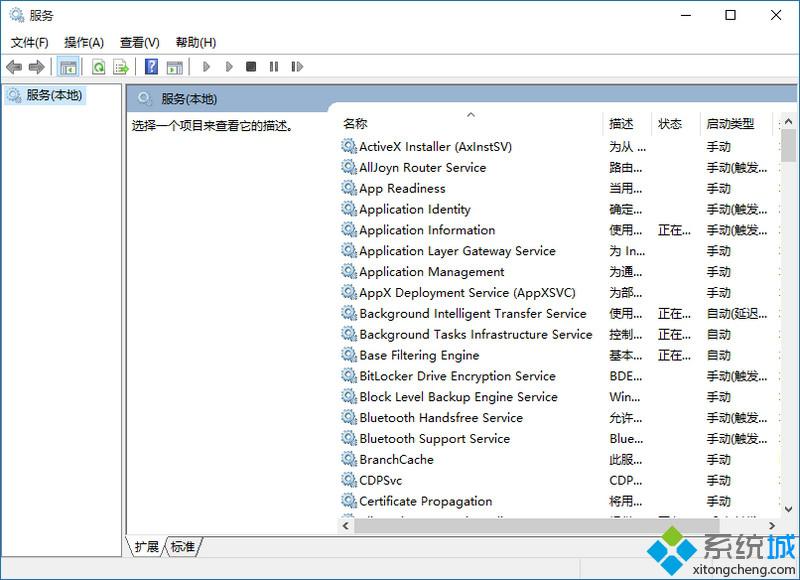Click gear icon beside BranchCache
This screenshot has height=580, width=800.
point(349,459)
